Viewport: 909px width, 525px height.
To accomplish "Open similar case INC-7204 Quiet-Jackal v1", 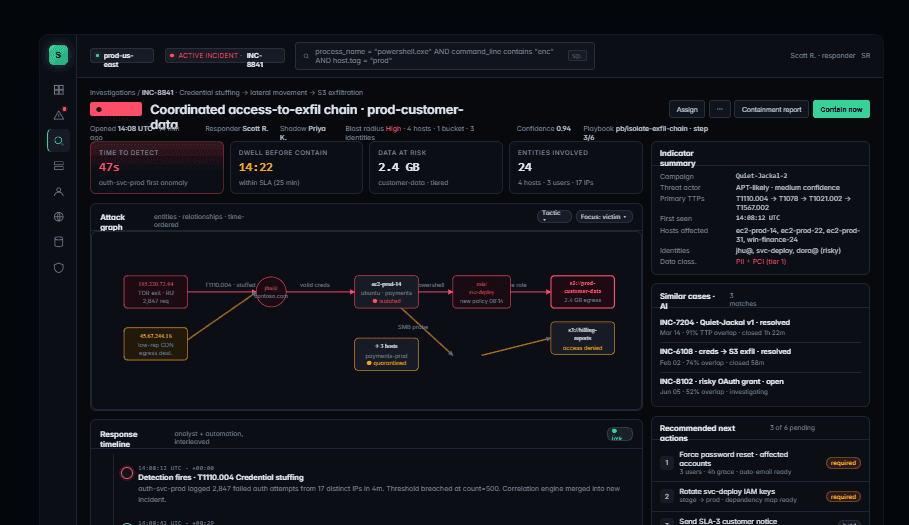I will click(x=760, y=327).
